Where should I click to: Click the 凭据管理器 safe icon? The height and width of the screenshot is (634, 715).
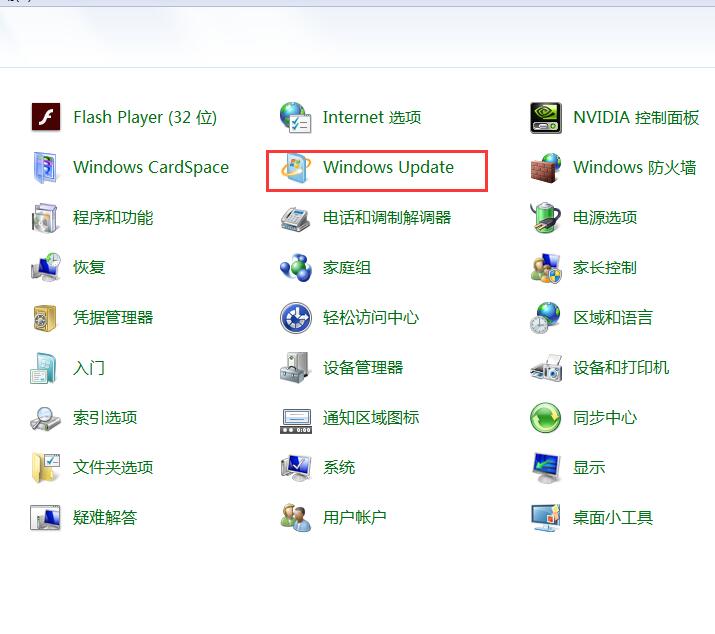pyautogui.click(x=45, y=318)
